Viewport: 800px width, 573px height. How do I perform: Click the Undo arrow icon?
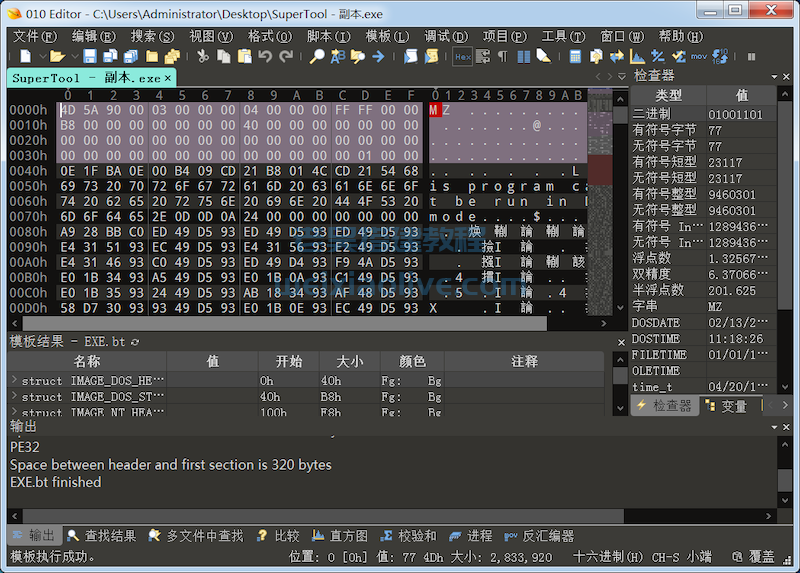265,56
